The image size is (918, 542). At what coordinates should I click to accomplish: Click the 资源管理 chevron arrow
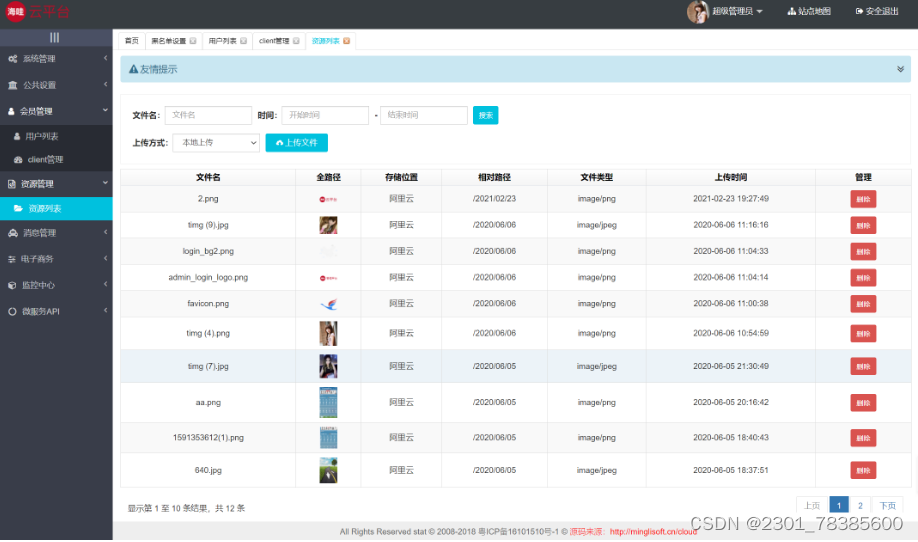pos(105,183)
